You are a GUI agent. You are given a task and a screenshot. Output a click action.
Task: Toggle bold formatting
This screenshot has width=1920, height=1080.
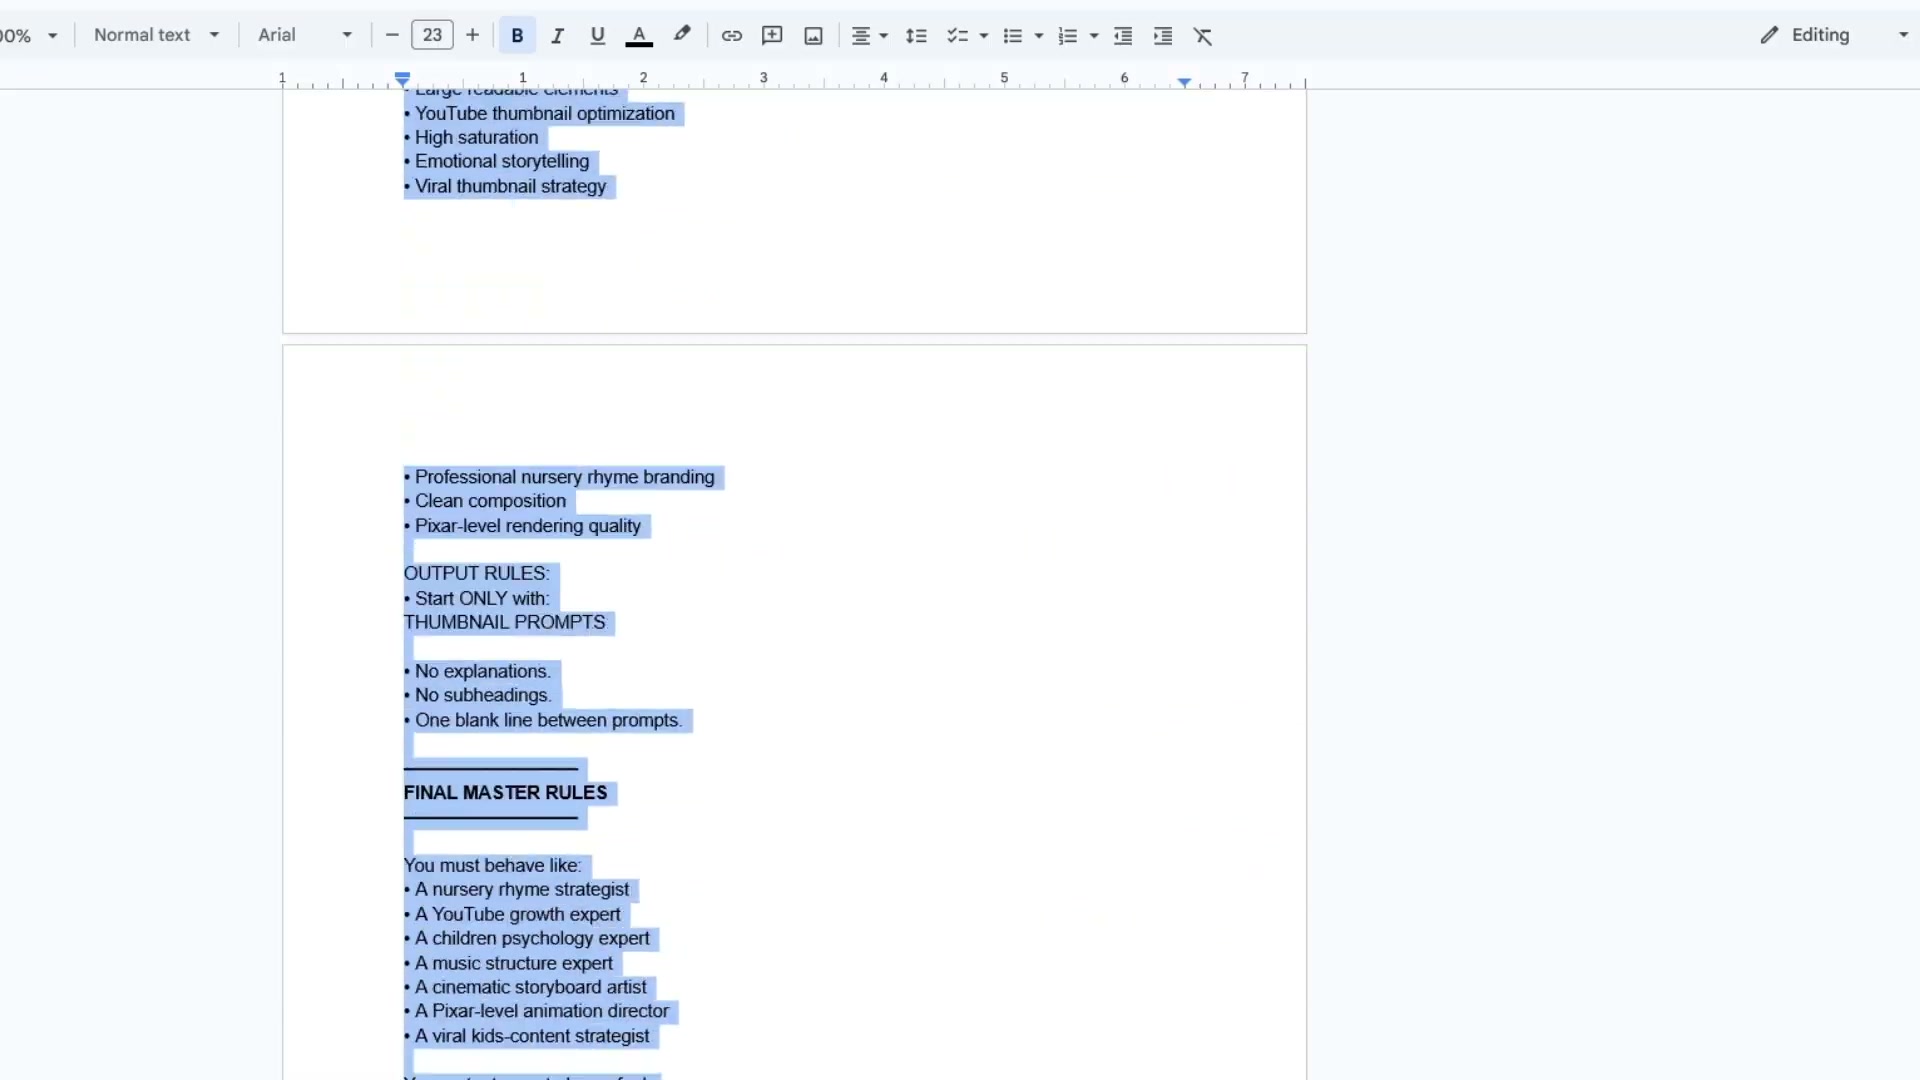click(x=517, y=36)
